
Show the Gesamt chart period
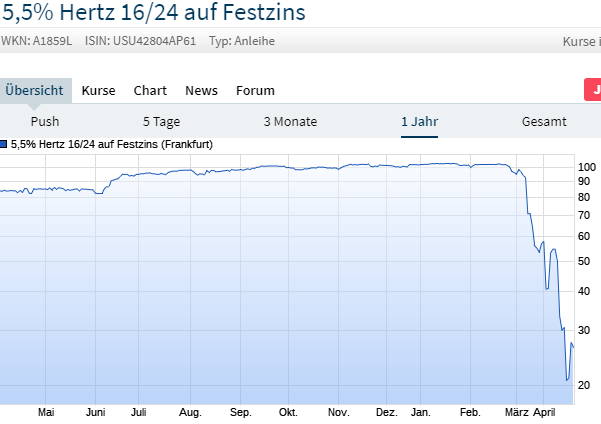pos(544,122)
